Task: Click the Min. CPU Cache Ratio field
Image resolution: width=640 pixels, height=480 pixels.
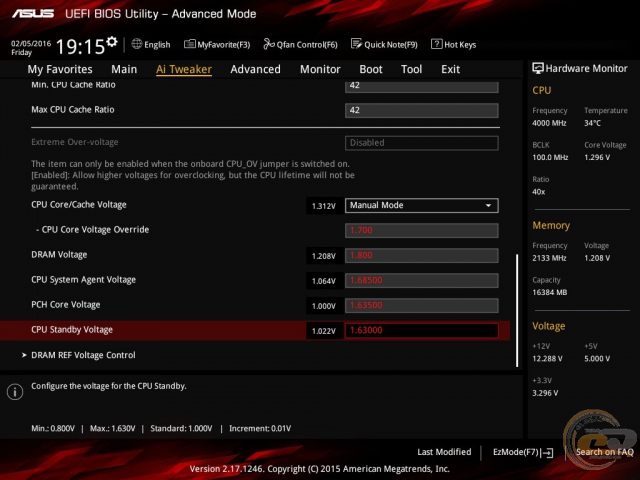Action: pos(422,86)
